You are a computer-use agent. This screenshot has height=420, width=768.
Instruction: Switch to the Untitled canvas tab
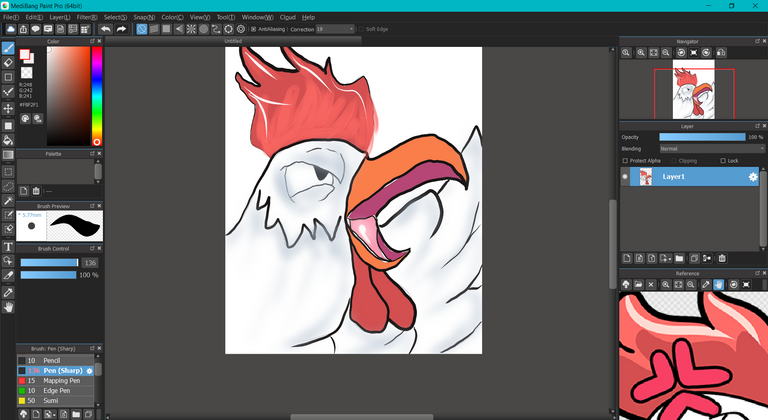tap(233, 41)
